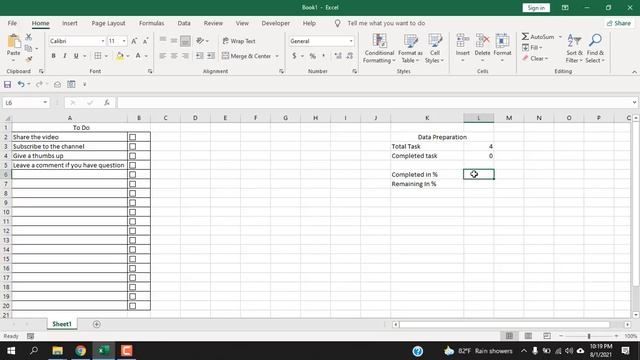Decrease font size with smaller A icon
Image resolution: width=640 pixels, height=360 pixels.
pos(145,41)
